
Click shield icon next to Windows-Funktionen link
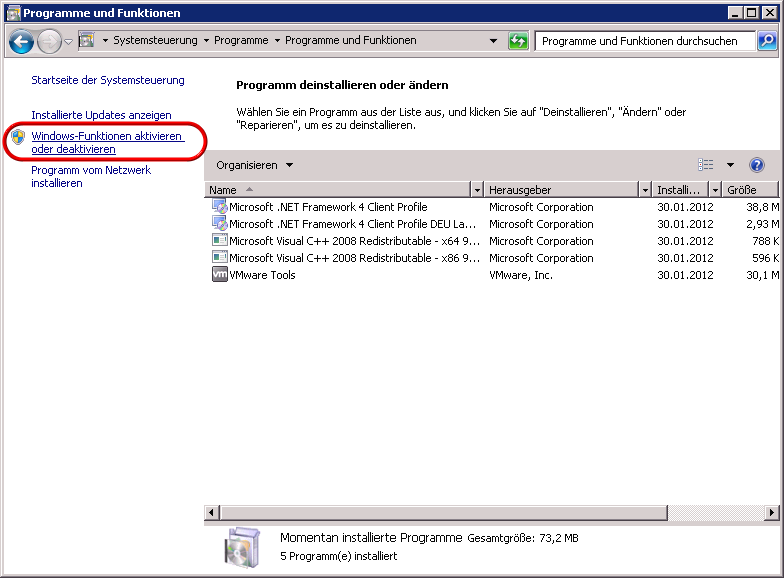click(18, 136)
